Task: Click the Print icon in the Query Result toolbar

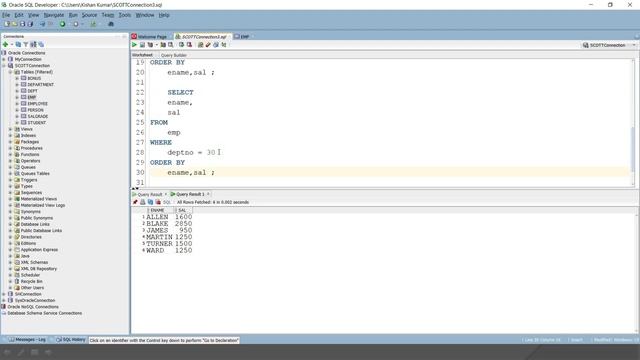Action: tap(142, 202)
